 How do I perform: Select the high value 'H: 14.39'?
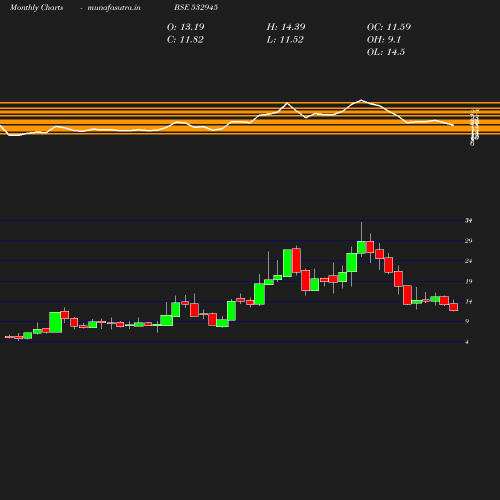click(286, 27)
